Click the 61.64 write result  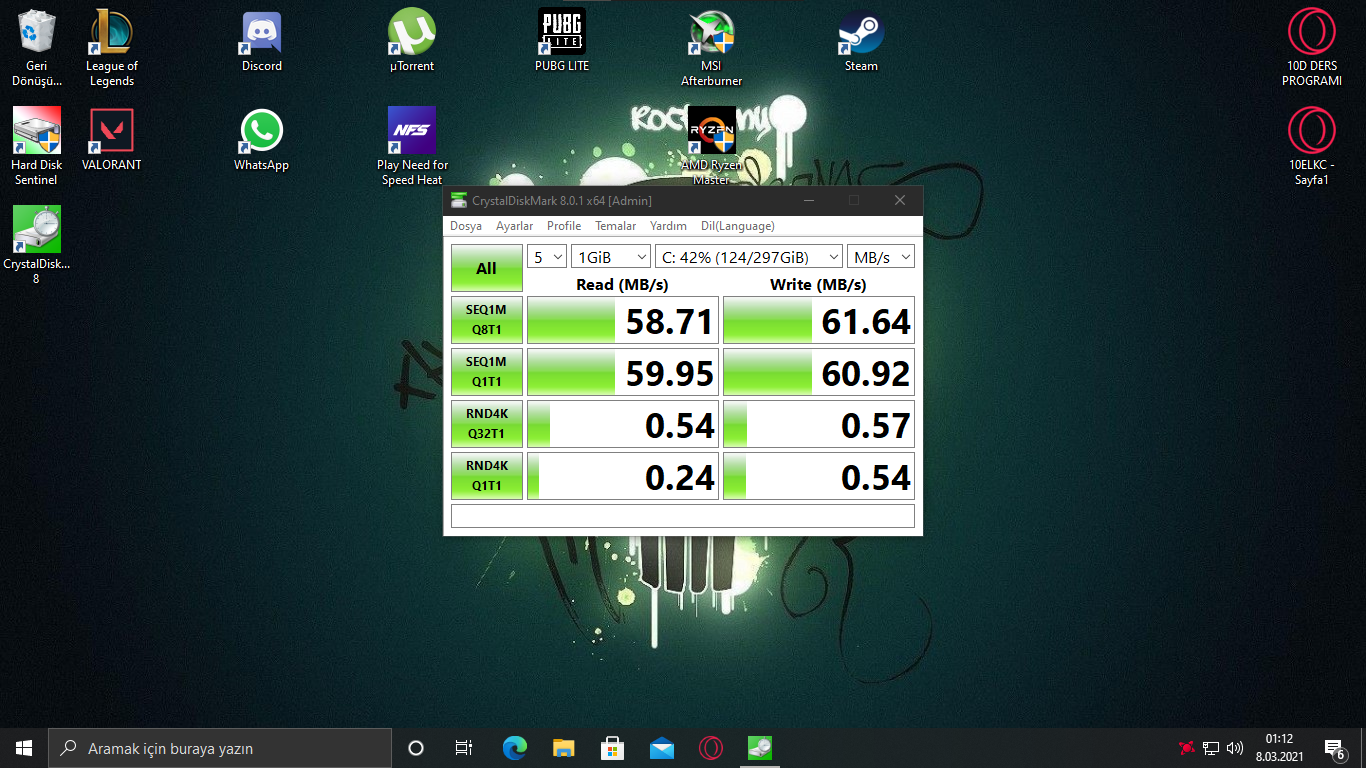point(819,320)
